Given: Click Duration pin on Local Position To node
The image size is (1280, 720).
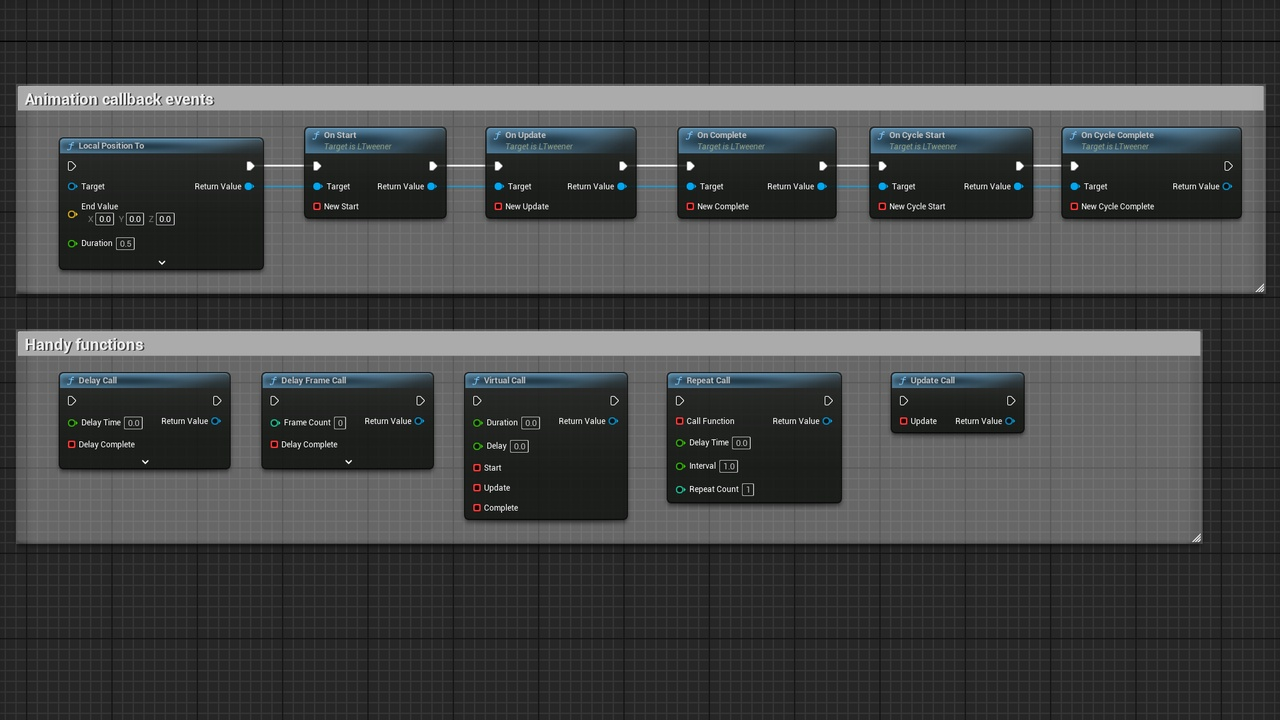Looking at the screenshot, I should point(72,243).
